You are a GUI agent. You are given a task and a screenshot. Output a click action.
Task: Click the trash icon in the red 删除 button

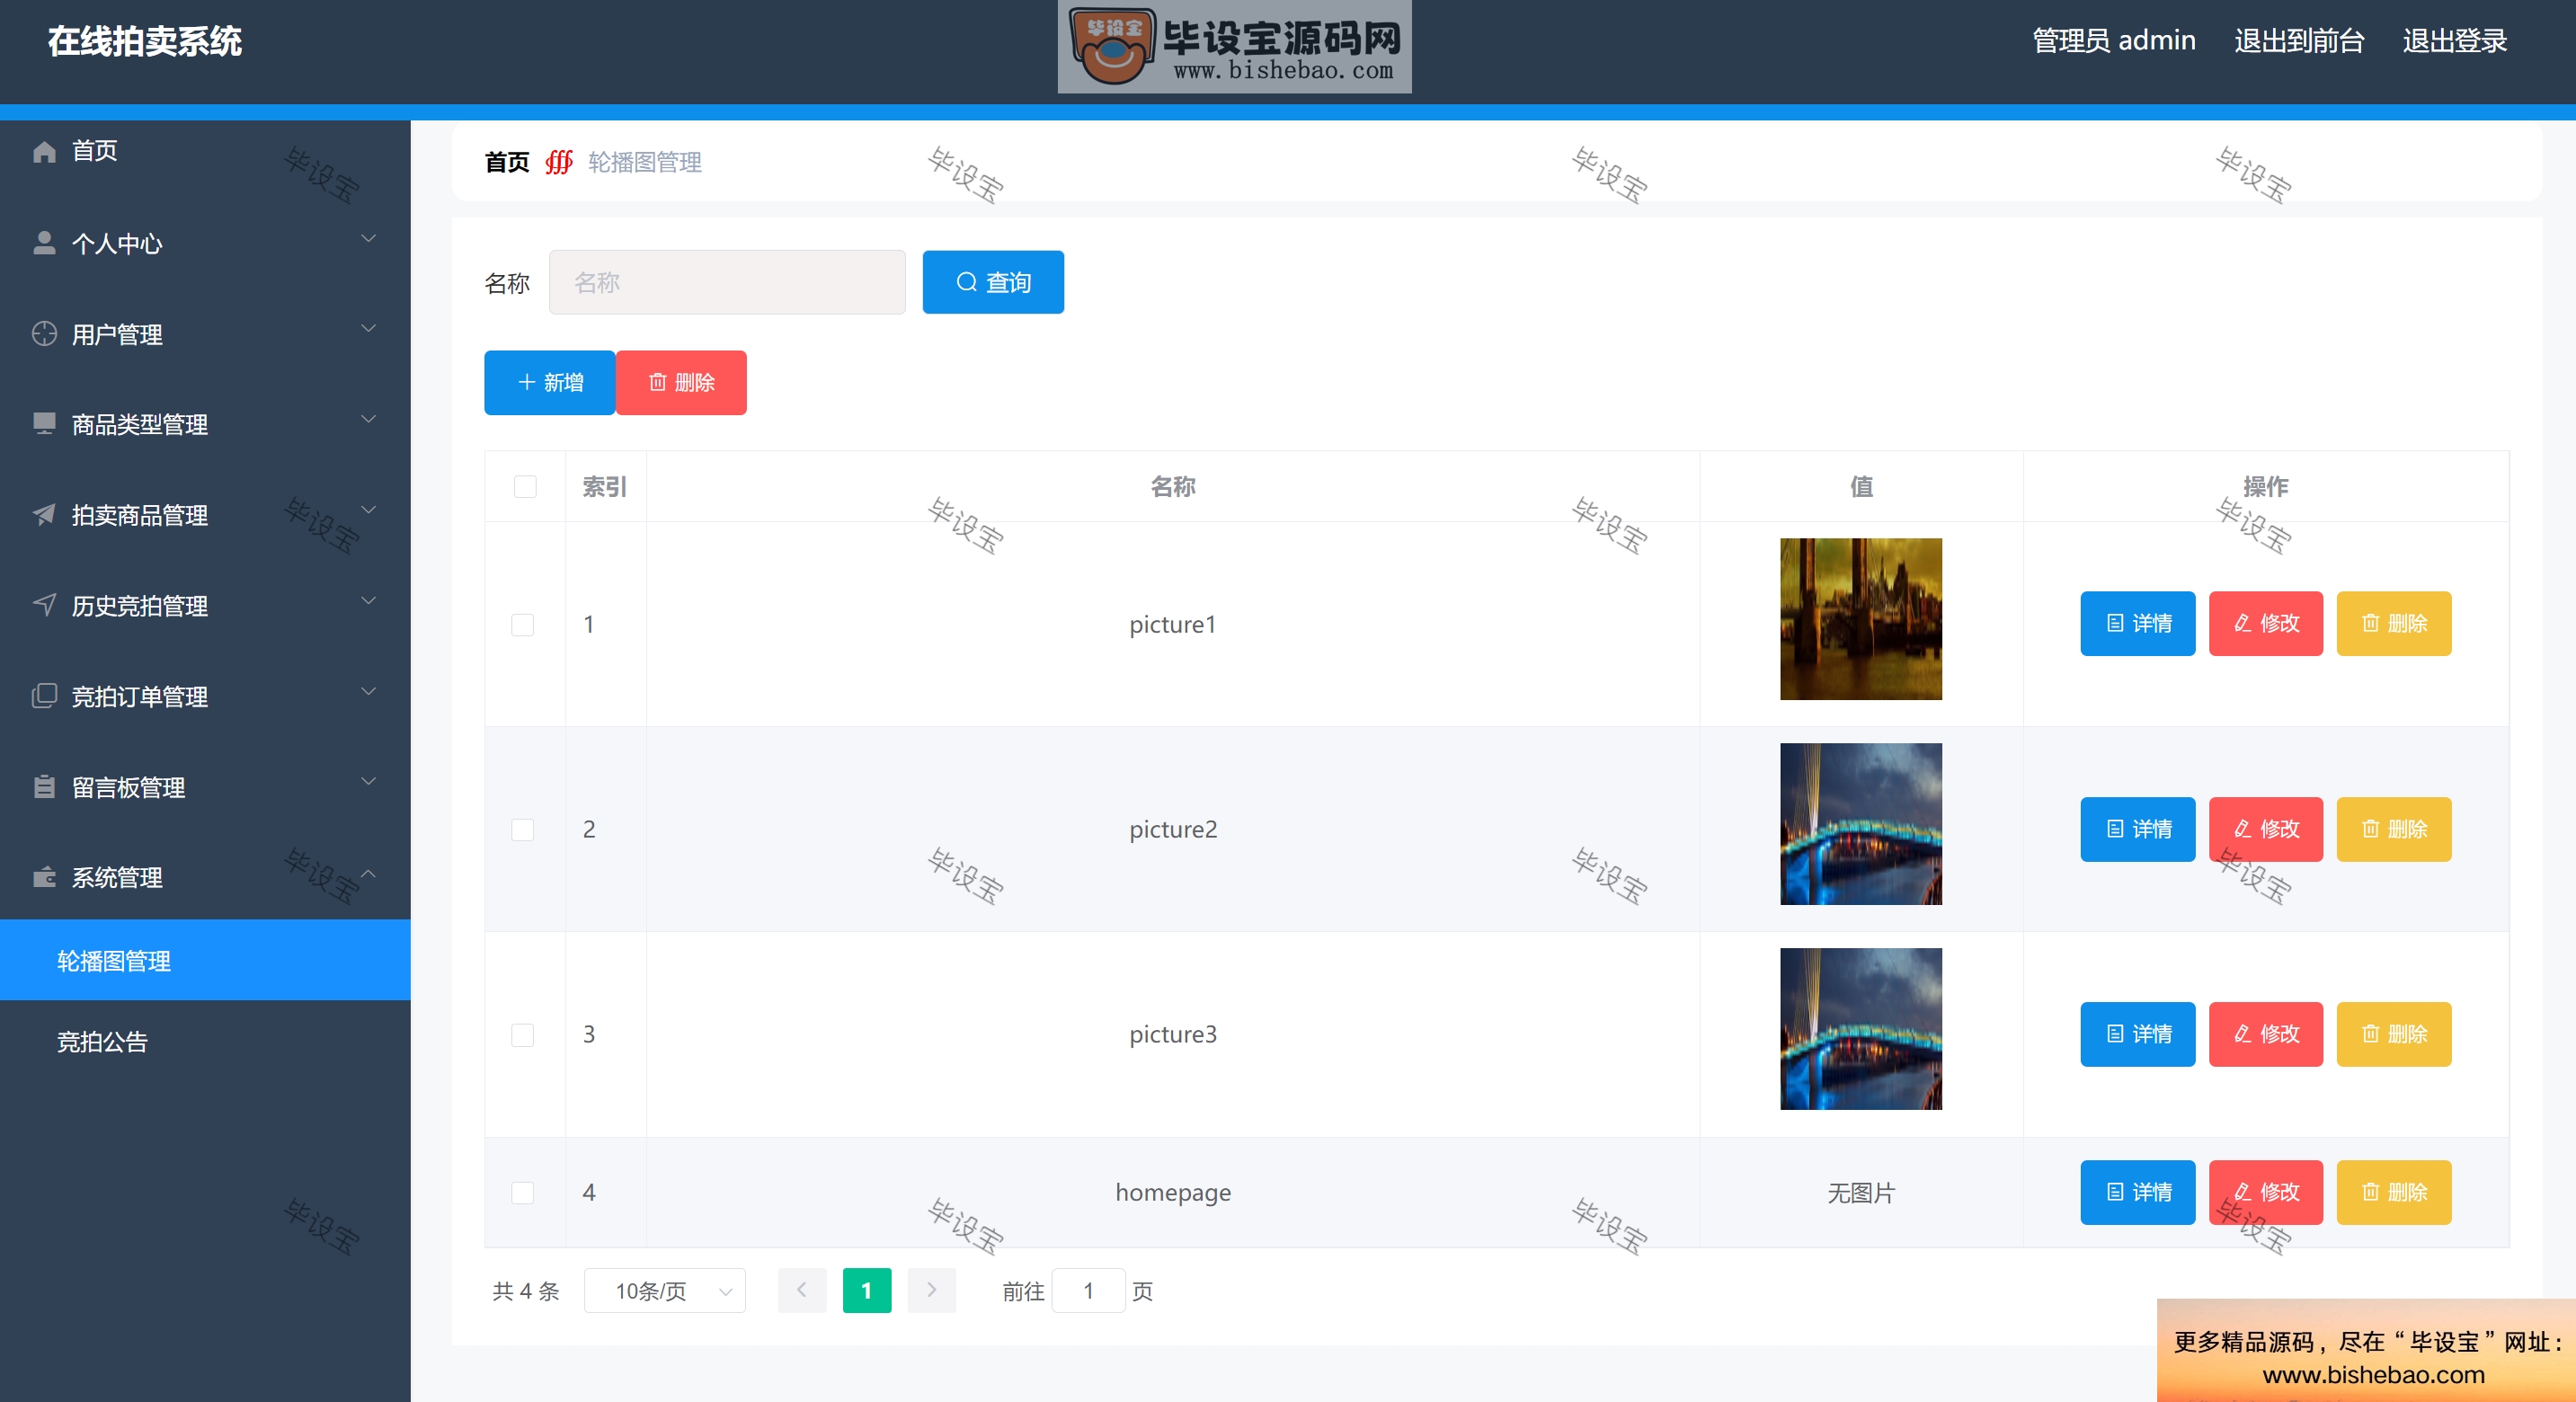click(657, 382)
